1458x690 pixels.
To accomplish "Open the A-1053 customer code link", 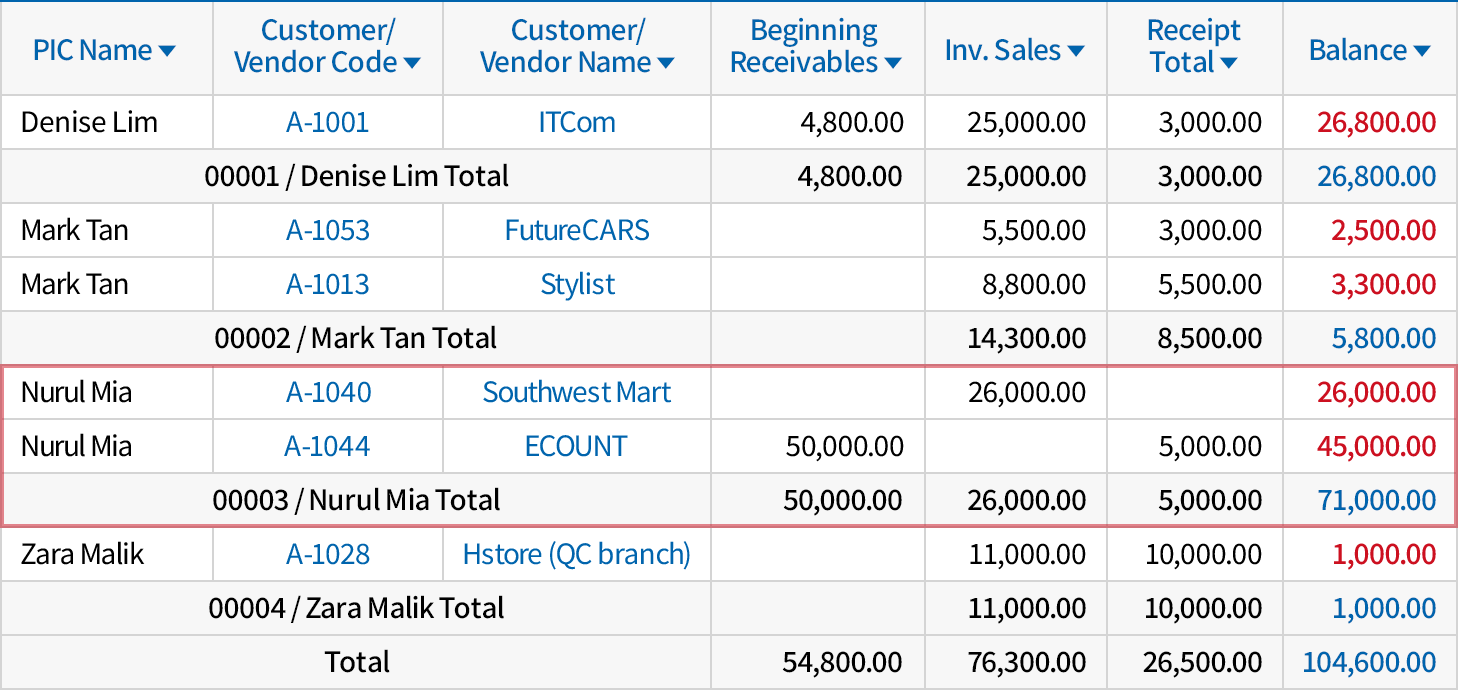I will click(x=327, y=231).
